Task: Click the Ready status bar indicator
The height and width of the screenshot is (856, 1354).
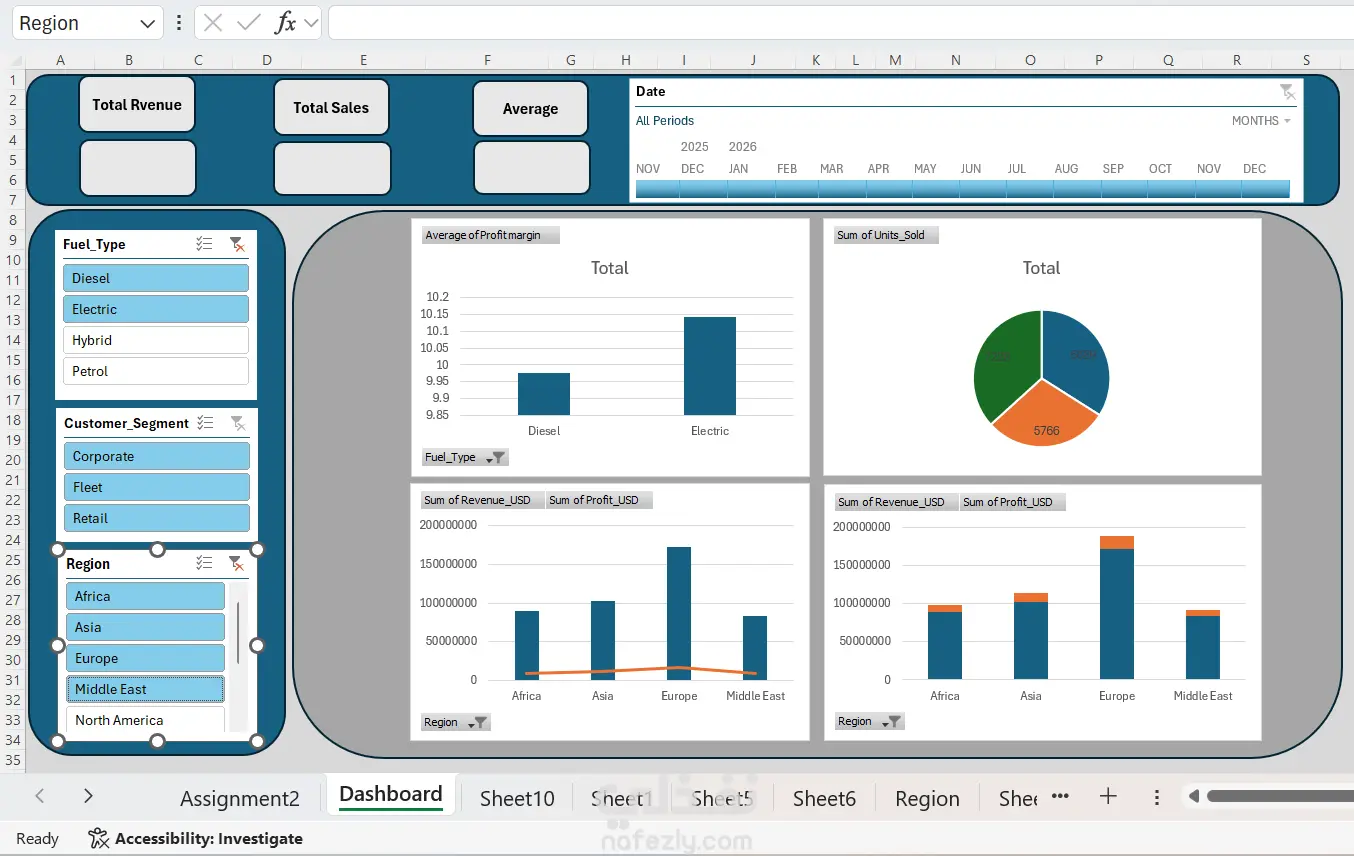Action: [38, 839]
